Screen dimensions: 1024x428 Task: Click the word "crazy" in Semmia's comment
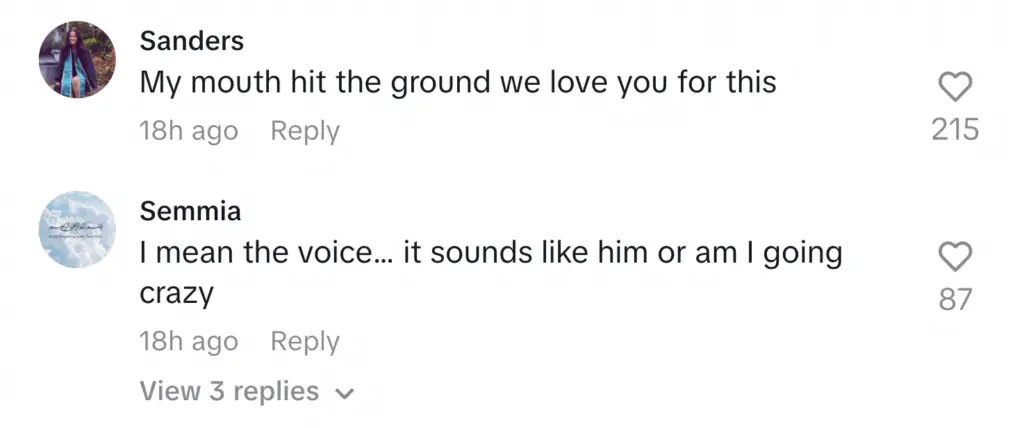pyautogui.click(x=177, y=296)
